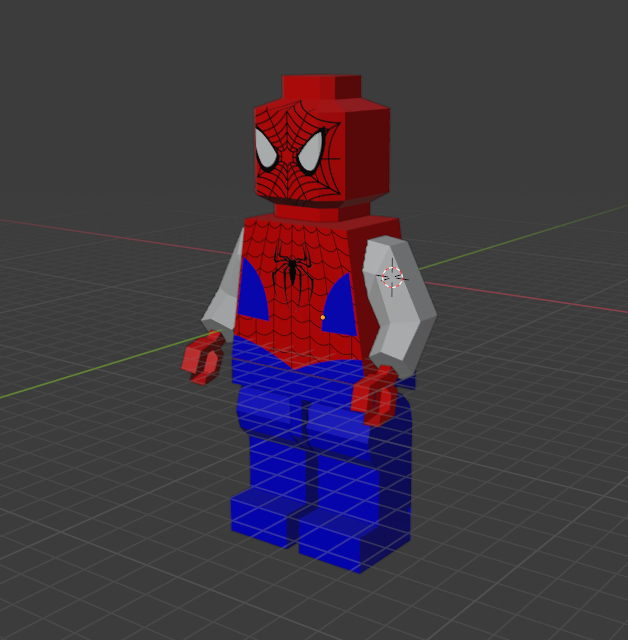Select the red stud atop the head
This screenshot has height=640, width=628.
click(322, 87)
